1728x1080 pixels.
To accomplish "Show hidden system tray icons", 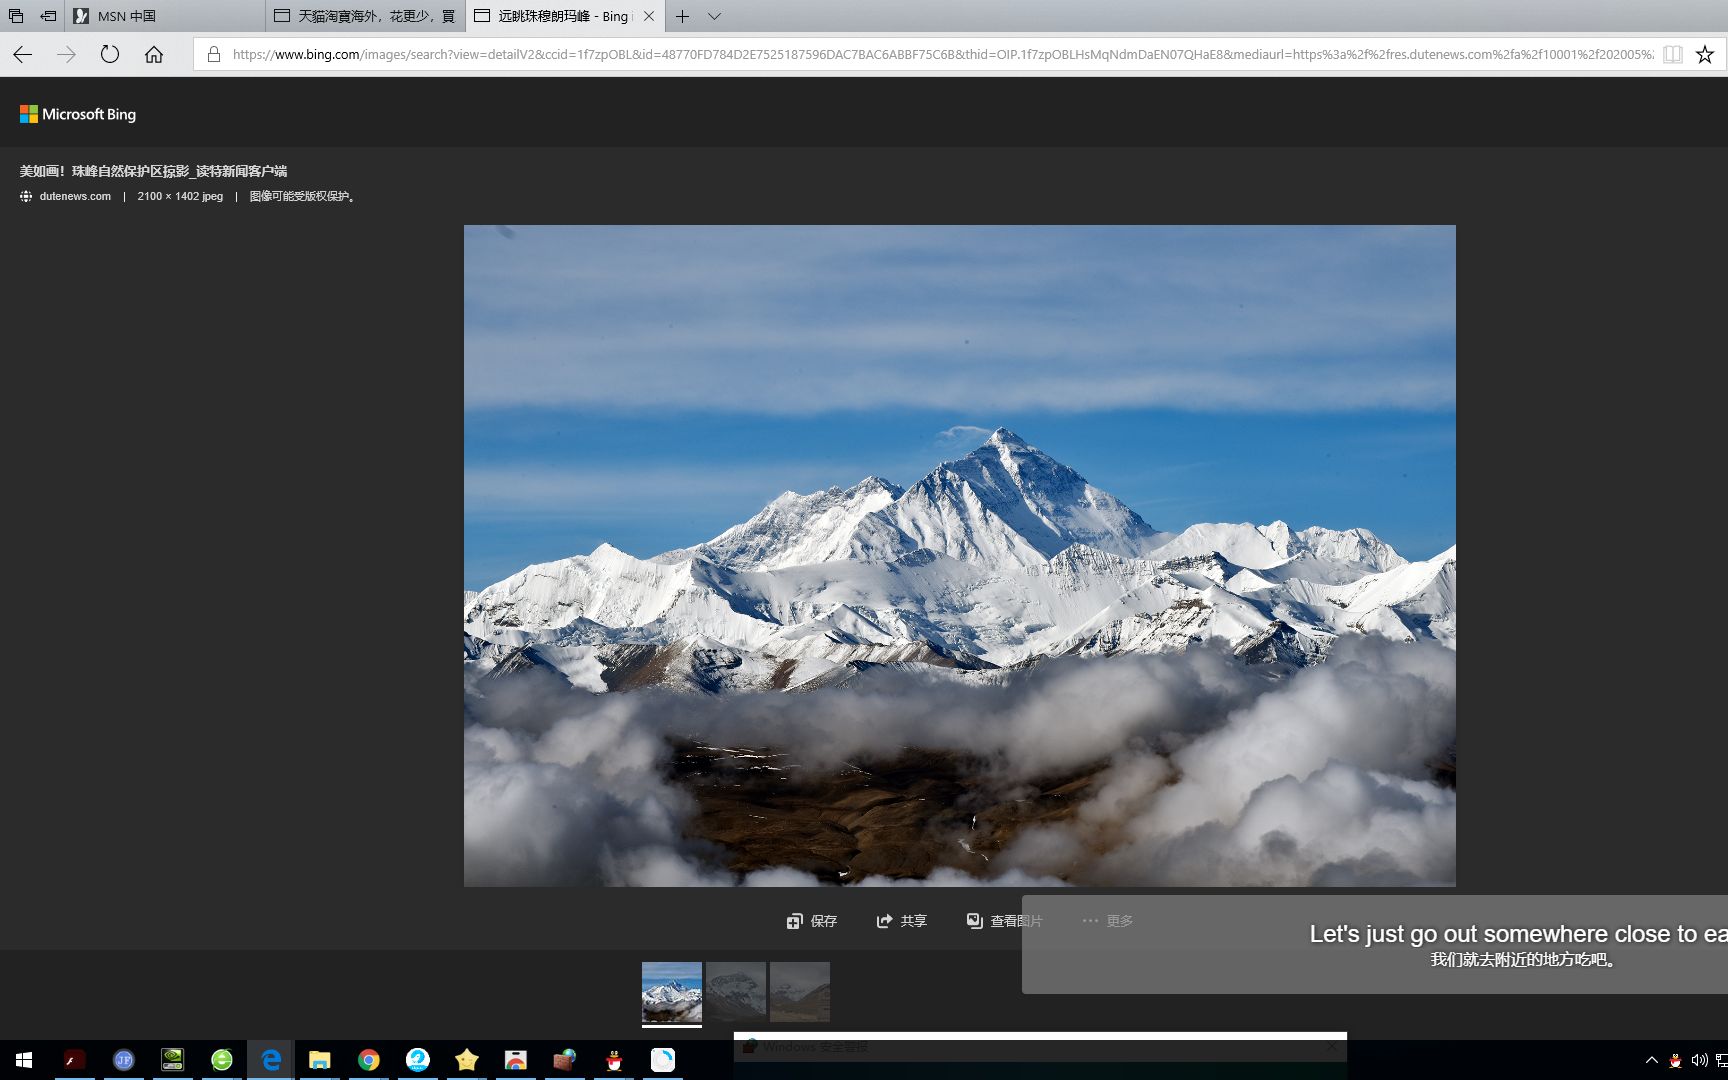I will [1651, 1060].
